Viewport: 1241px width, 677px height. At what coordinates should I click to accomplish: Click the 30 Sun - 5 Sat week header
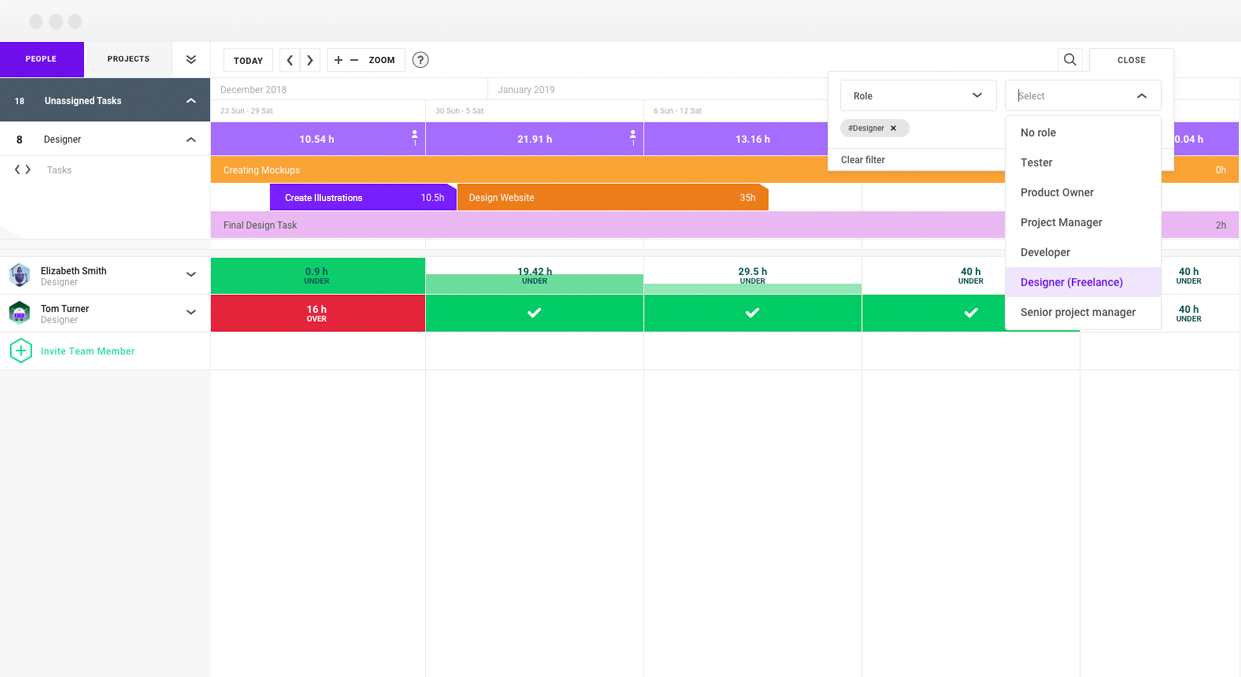pos(459,111)
